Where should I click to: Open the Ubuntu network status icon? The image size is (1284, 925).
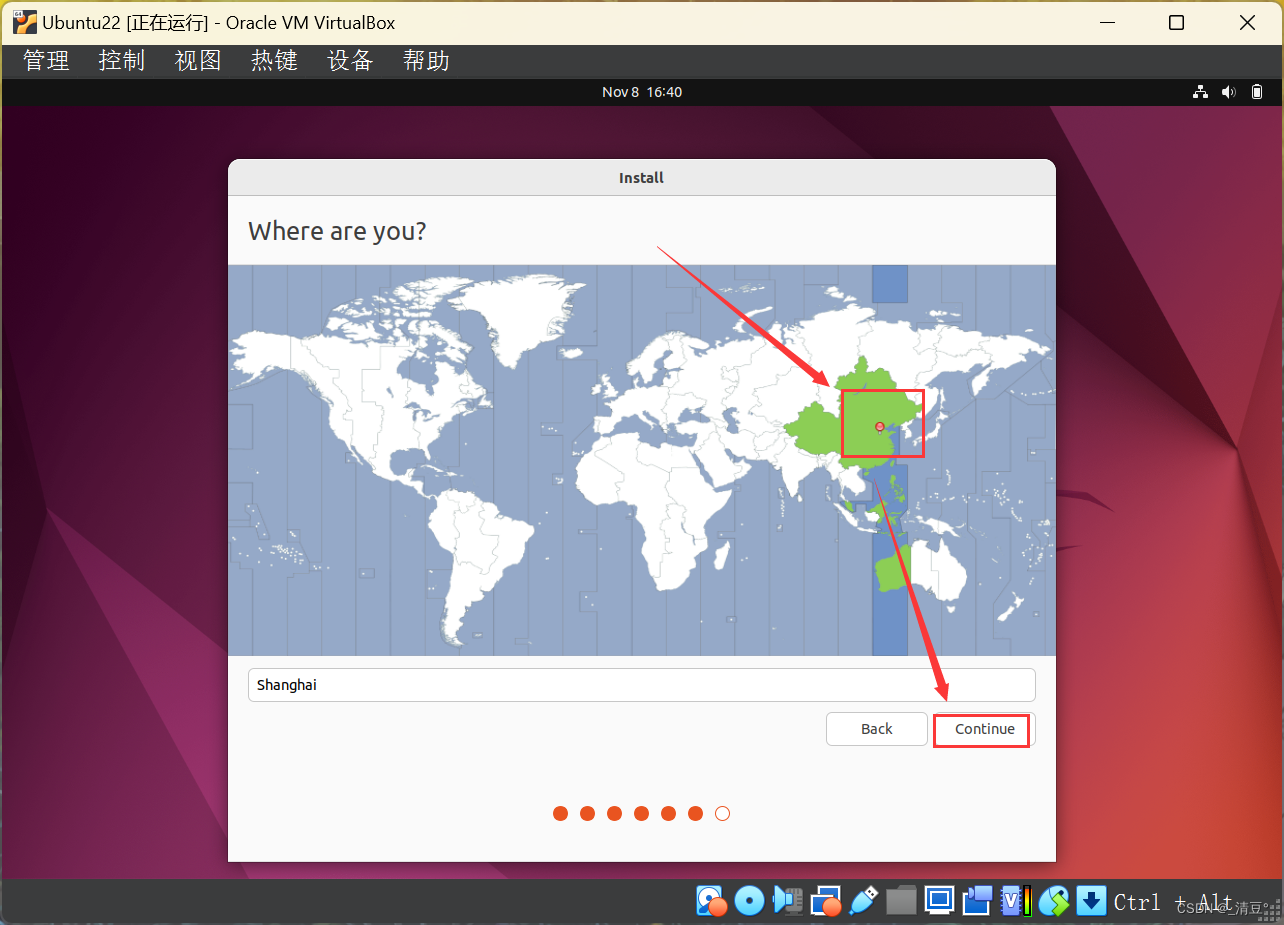(x=1200, y=92)
